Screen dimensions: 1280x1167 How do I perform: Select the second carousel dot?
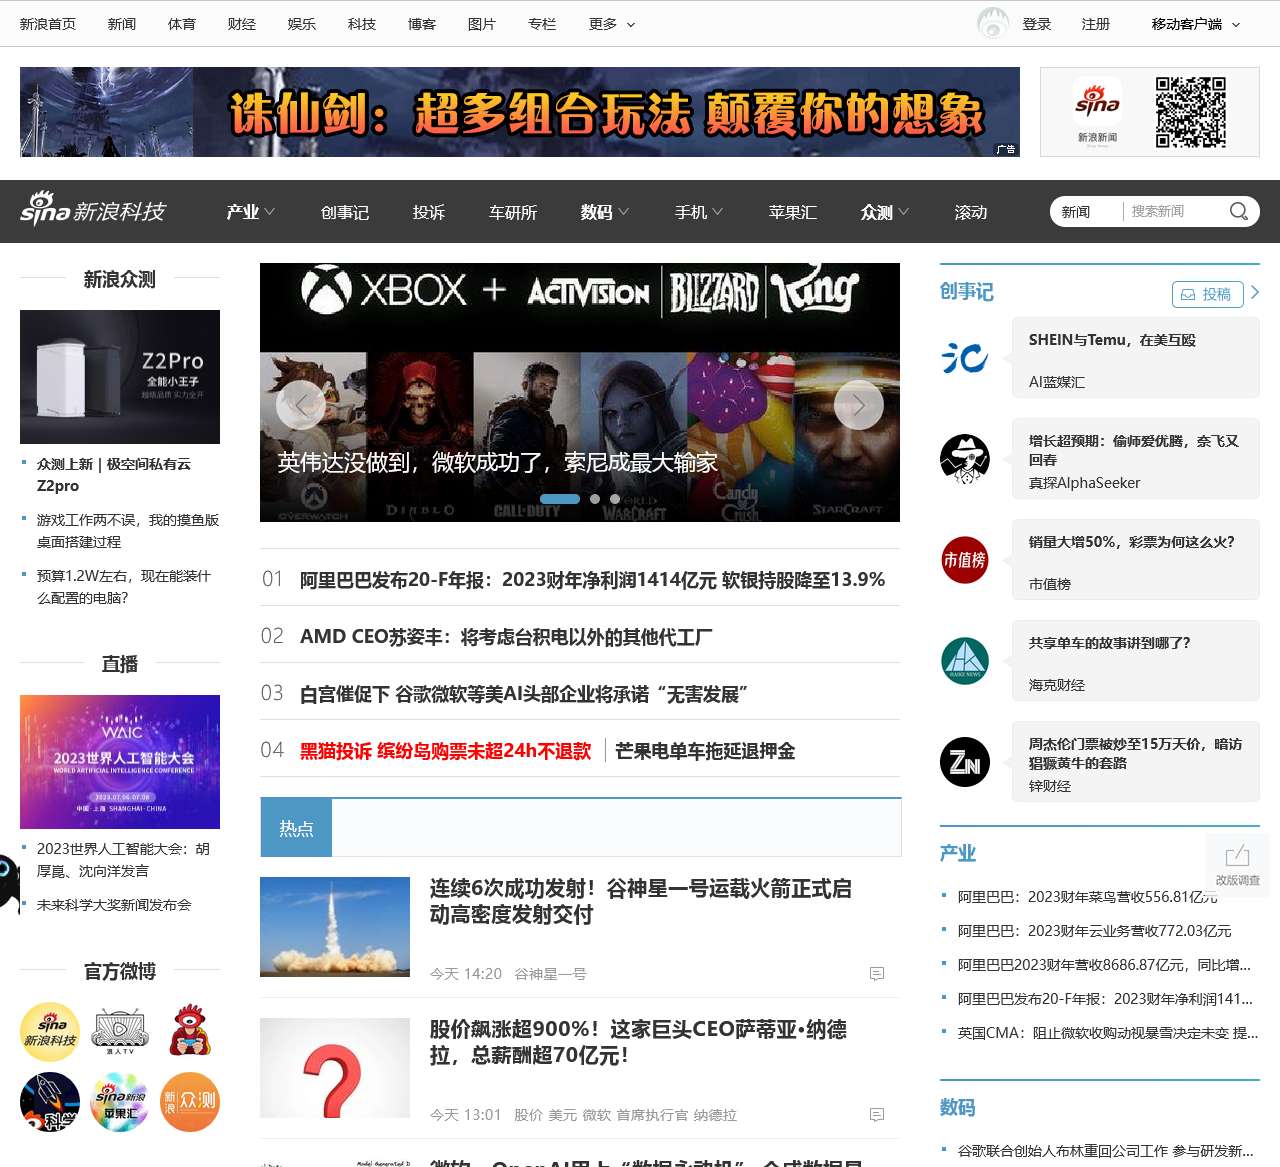pyautogui.click(x=595, y=499)
